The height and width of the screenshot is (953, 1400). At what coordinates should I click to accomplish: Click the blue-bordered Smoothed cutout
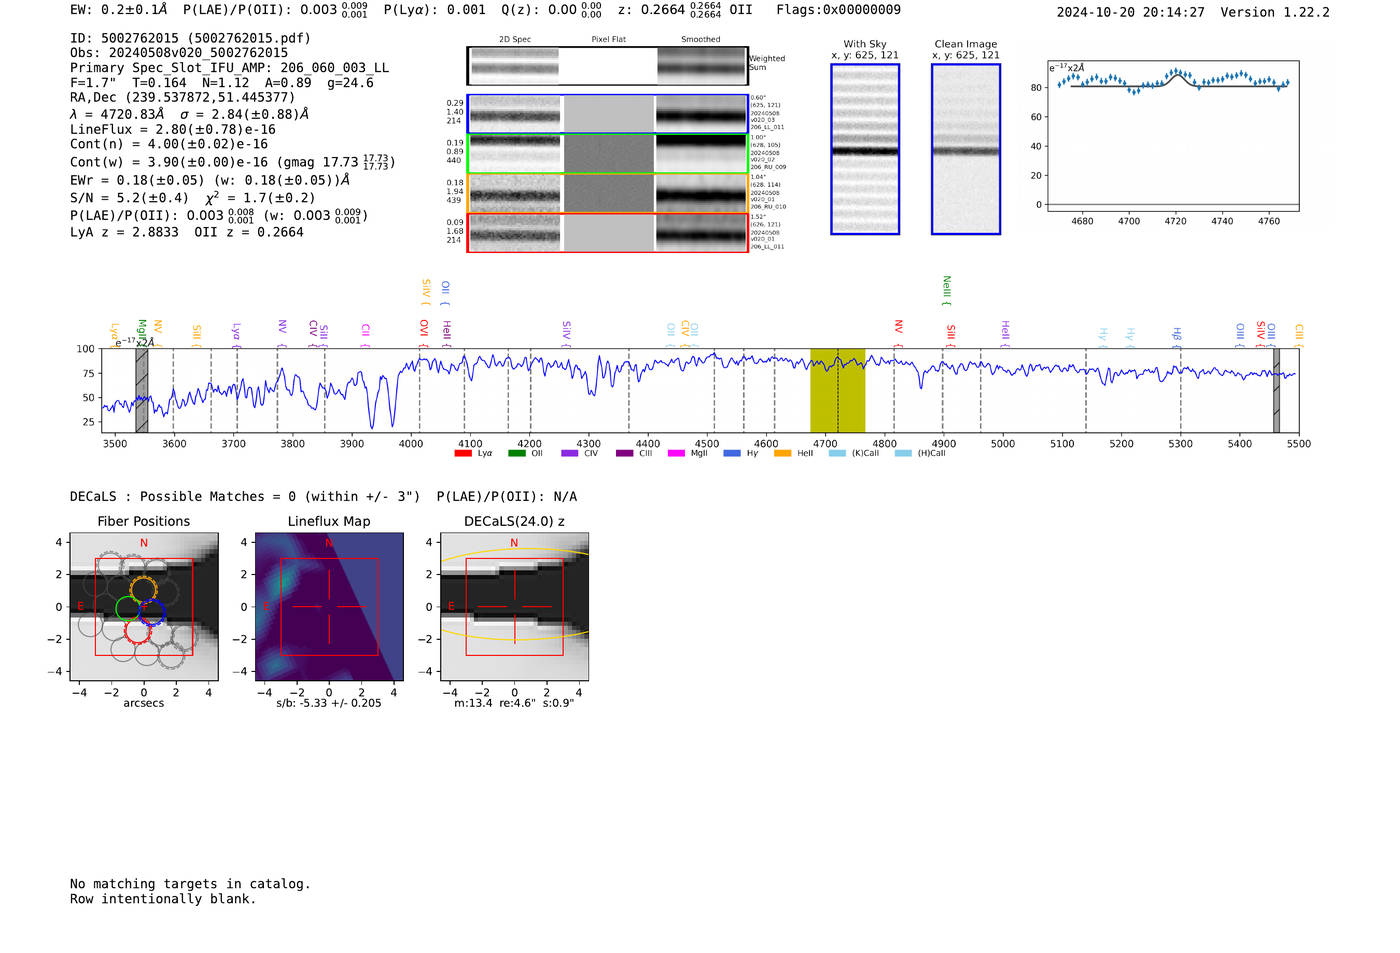[x=701, y=114]
